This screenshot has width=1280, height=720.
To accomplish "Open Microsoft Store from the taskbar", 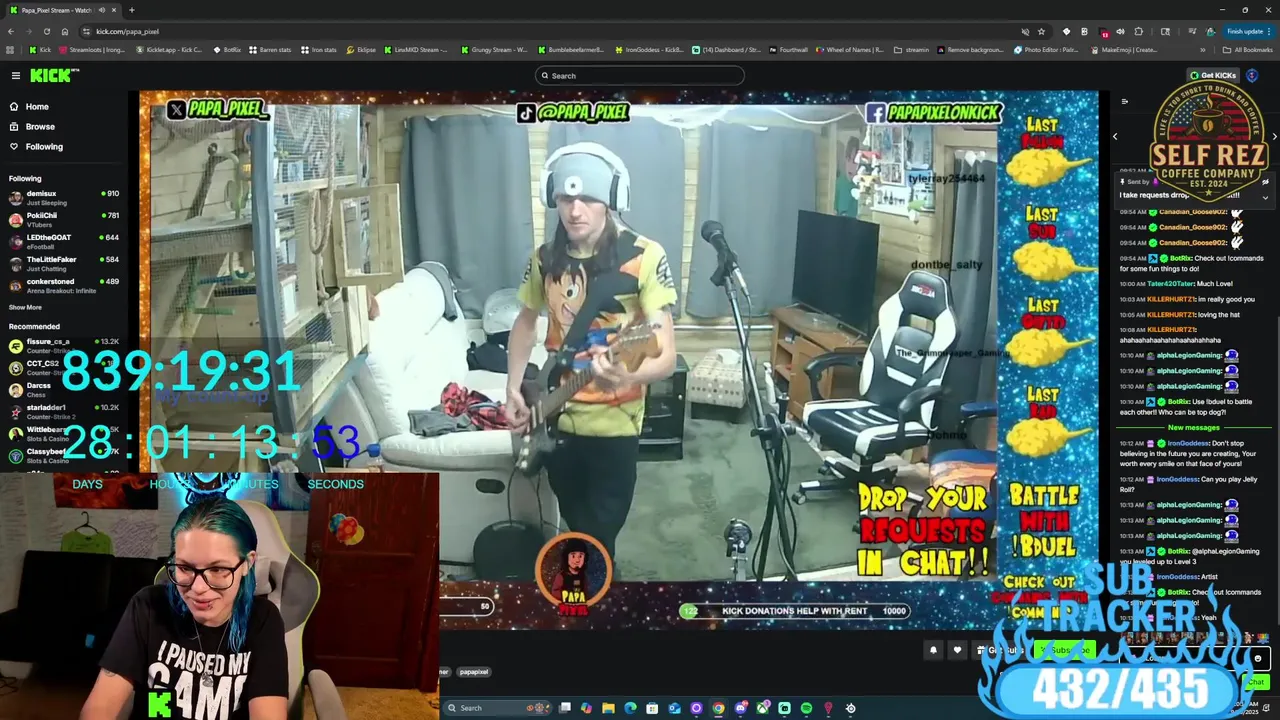I will click(652, 708).
